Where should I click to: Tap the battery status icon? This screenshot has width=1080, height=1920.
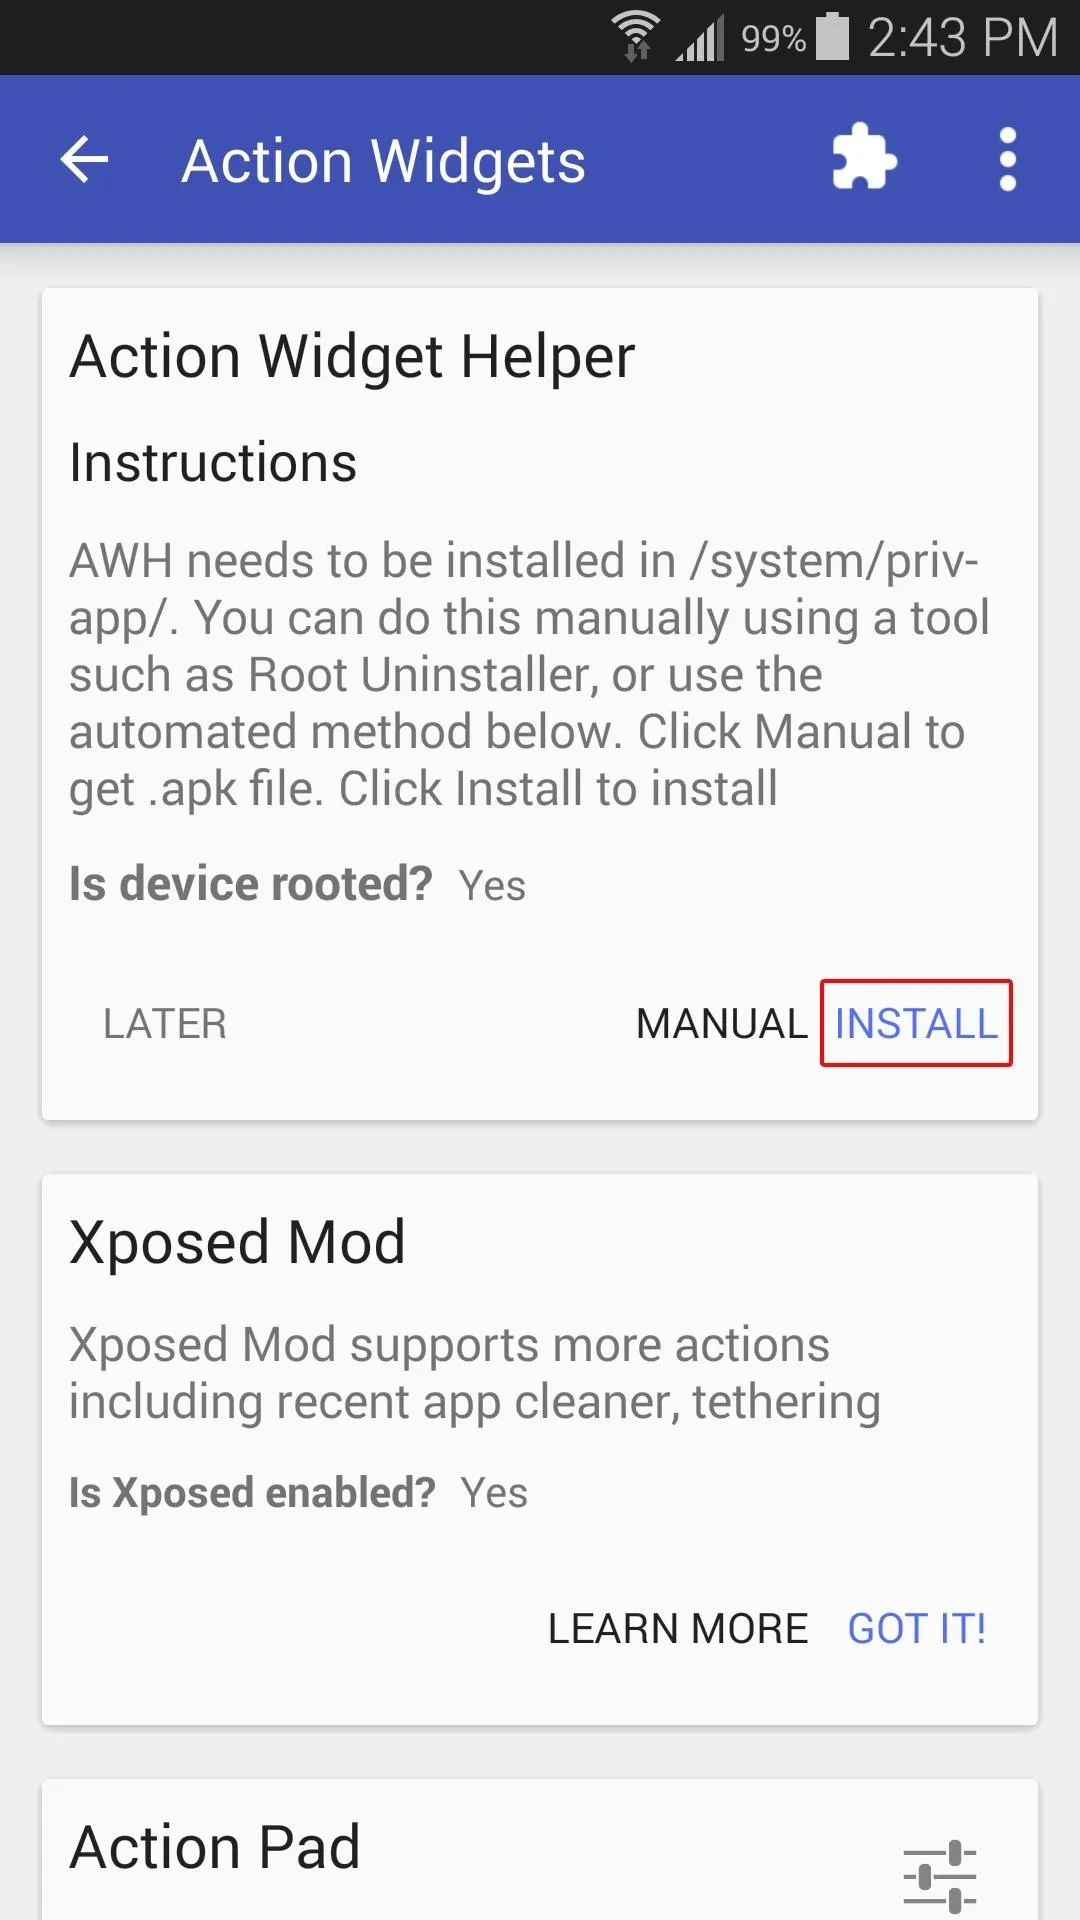pos(832,36)
